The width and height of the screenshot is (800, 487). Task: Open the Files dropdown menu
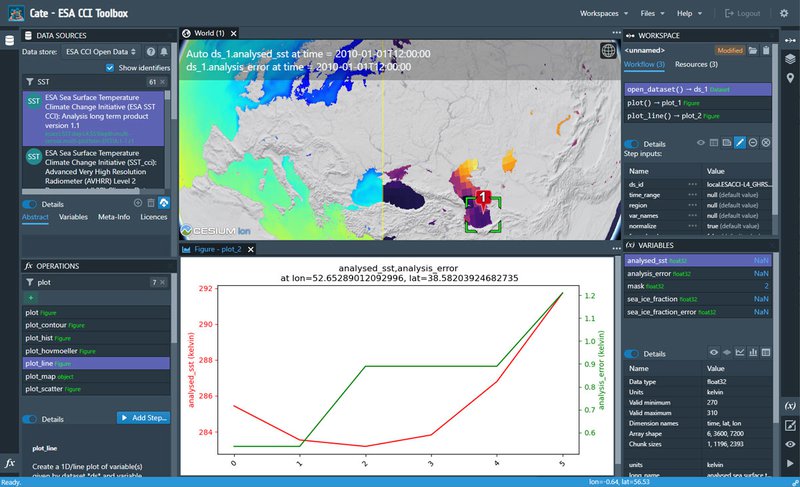pyautogui.click(x=652, y=13)
